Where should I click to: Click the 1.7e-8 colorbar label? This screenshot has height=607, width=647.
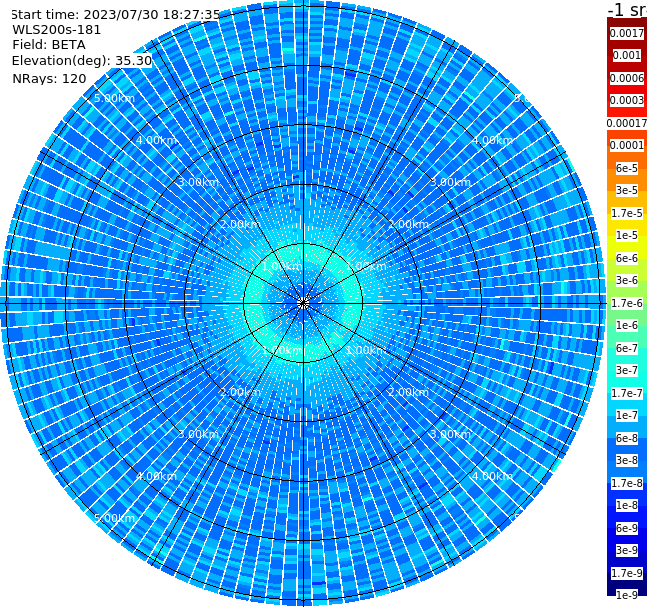point(627,483)
